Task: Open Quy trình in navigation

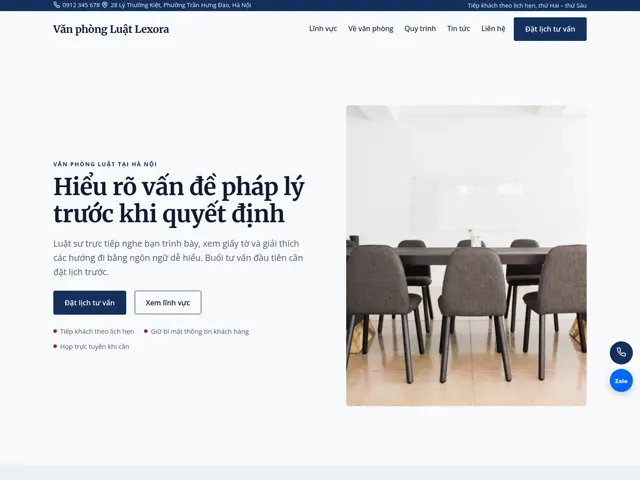Action: pos(420,29)
